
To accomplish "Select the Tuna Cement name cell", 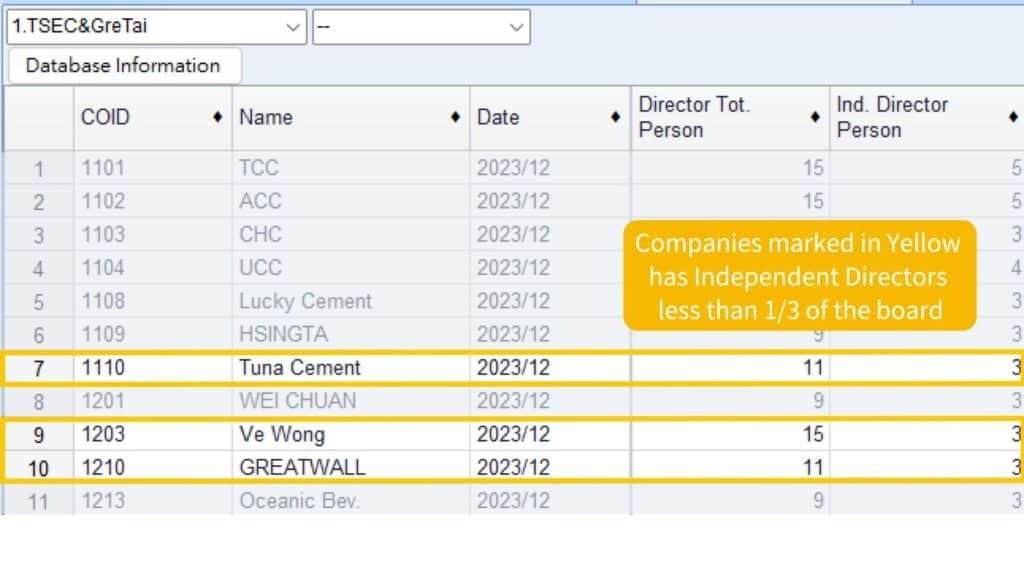I will [x=300, y=368].
